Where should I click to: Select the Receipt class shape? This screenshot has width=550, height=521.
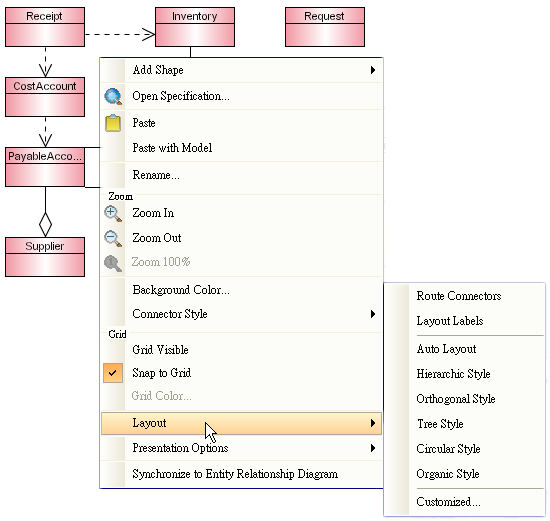point(45,27)
